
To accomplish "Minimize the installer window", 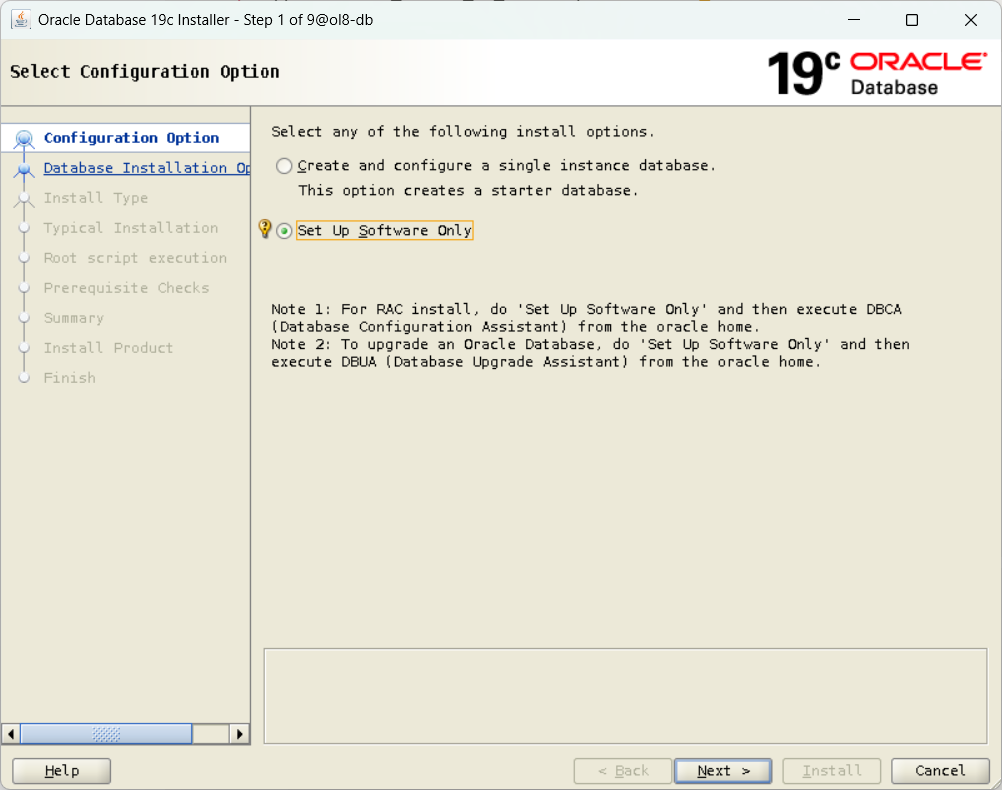I will pos(854,20).
